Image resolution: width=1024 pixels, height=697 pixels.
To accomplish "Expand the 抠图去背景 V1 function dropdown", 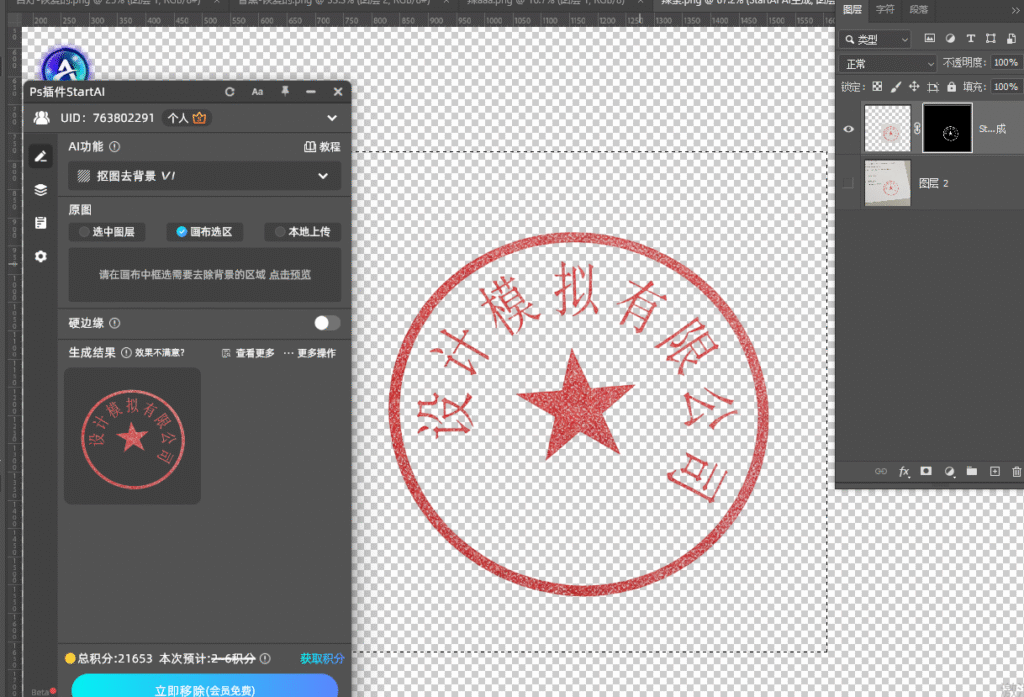I will point(204,176).
